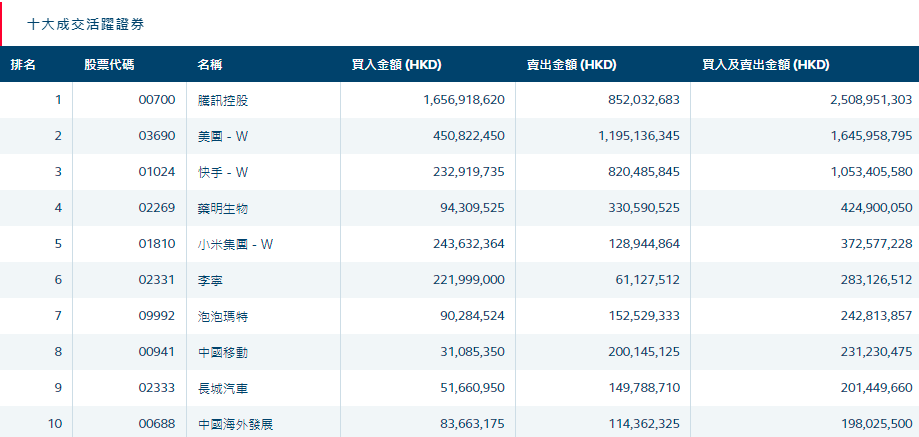Click buy amount 221,999,000
919x437 pixels.
(468, 280)
